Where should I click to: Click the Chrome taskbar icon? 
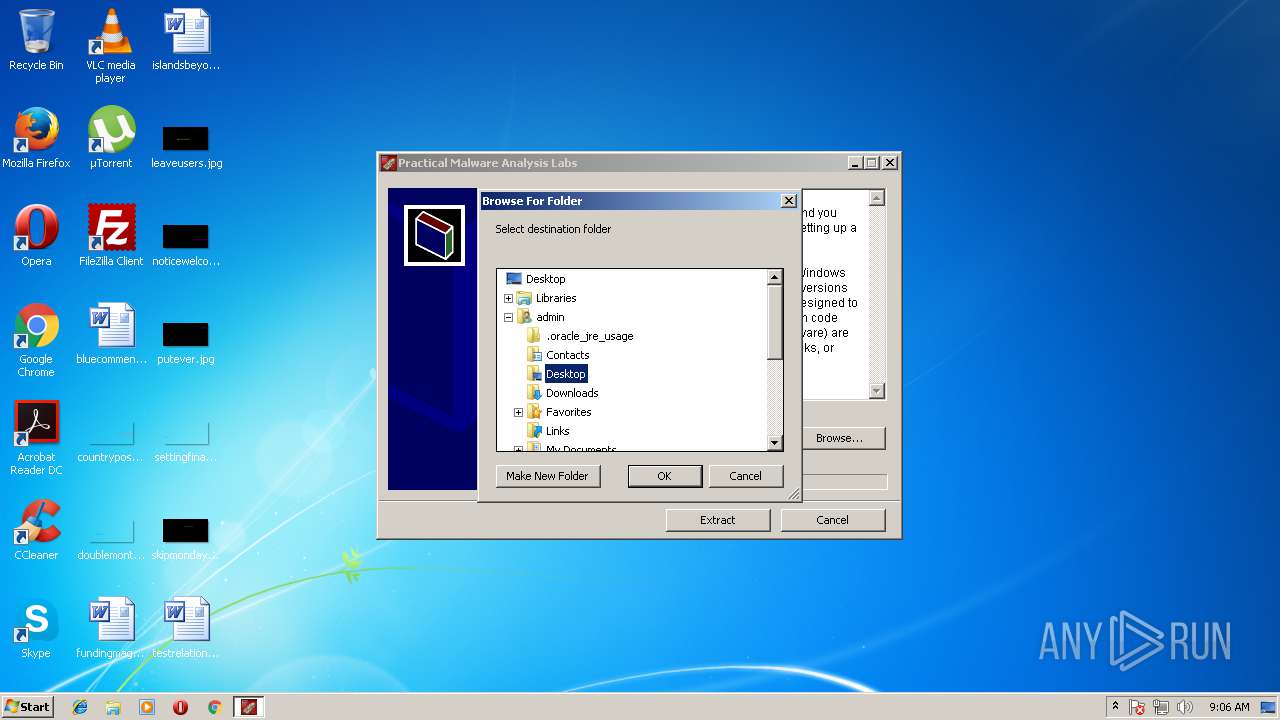[x=214, y=707]
